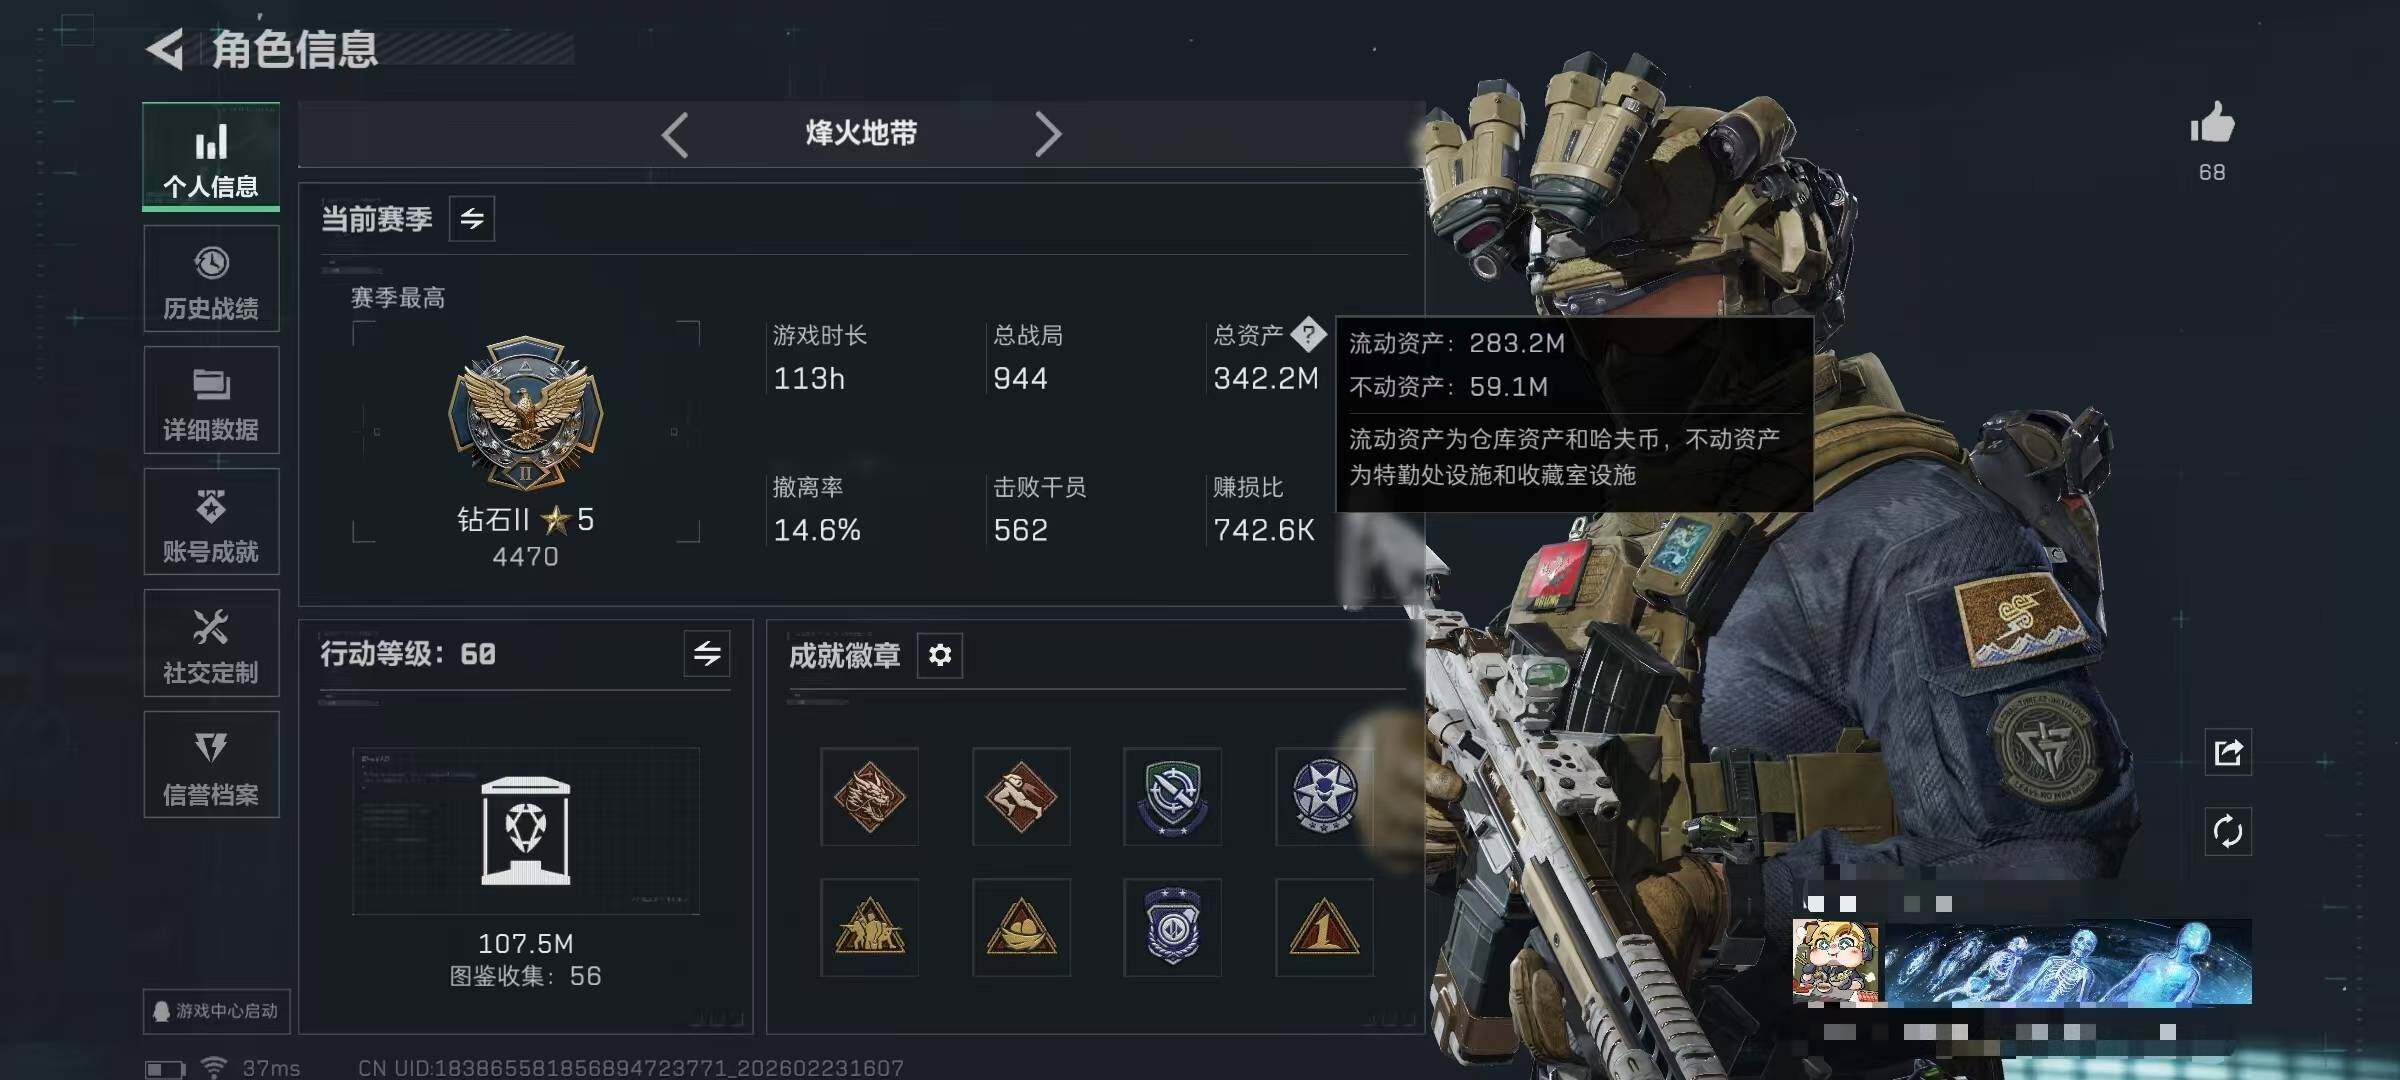Select the 详细数据 sidebar icon

tap(211, 400)
